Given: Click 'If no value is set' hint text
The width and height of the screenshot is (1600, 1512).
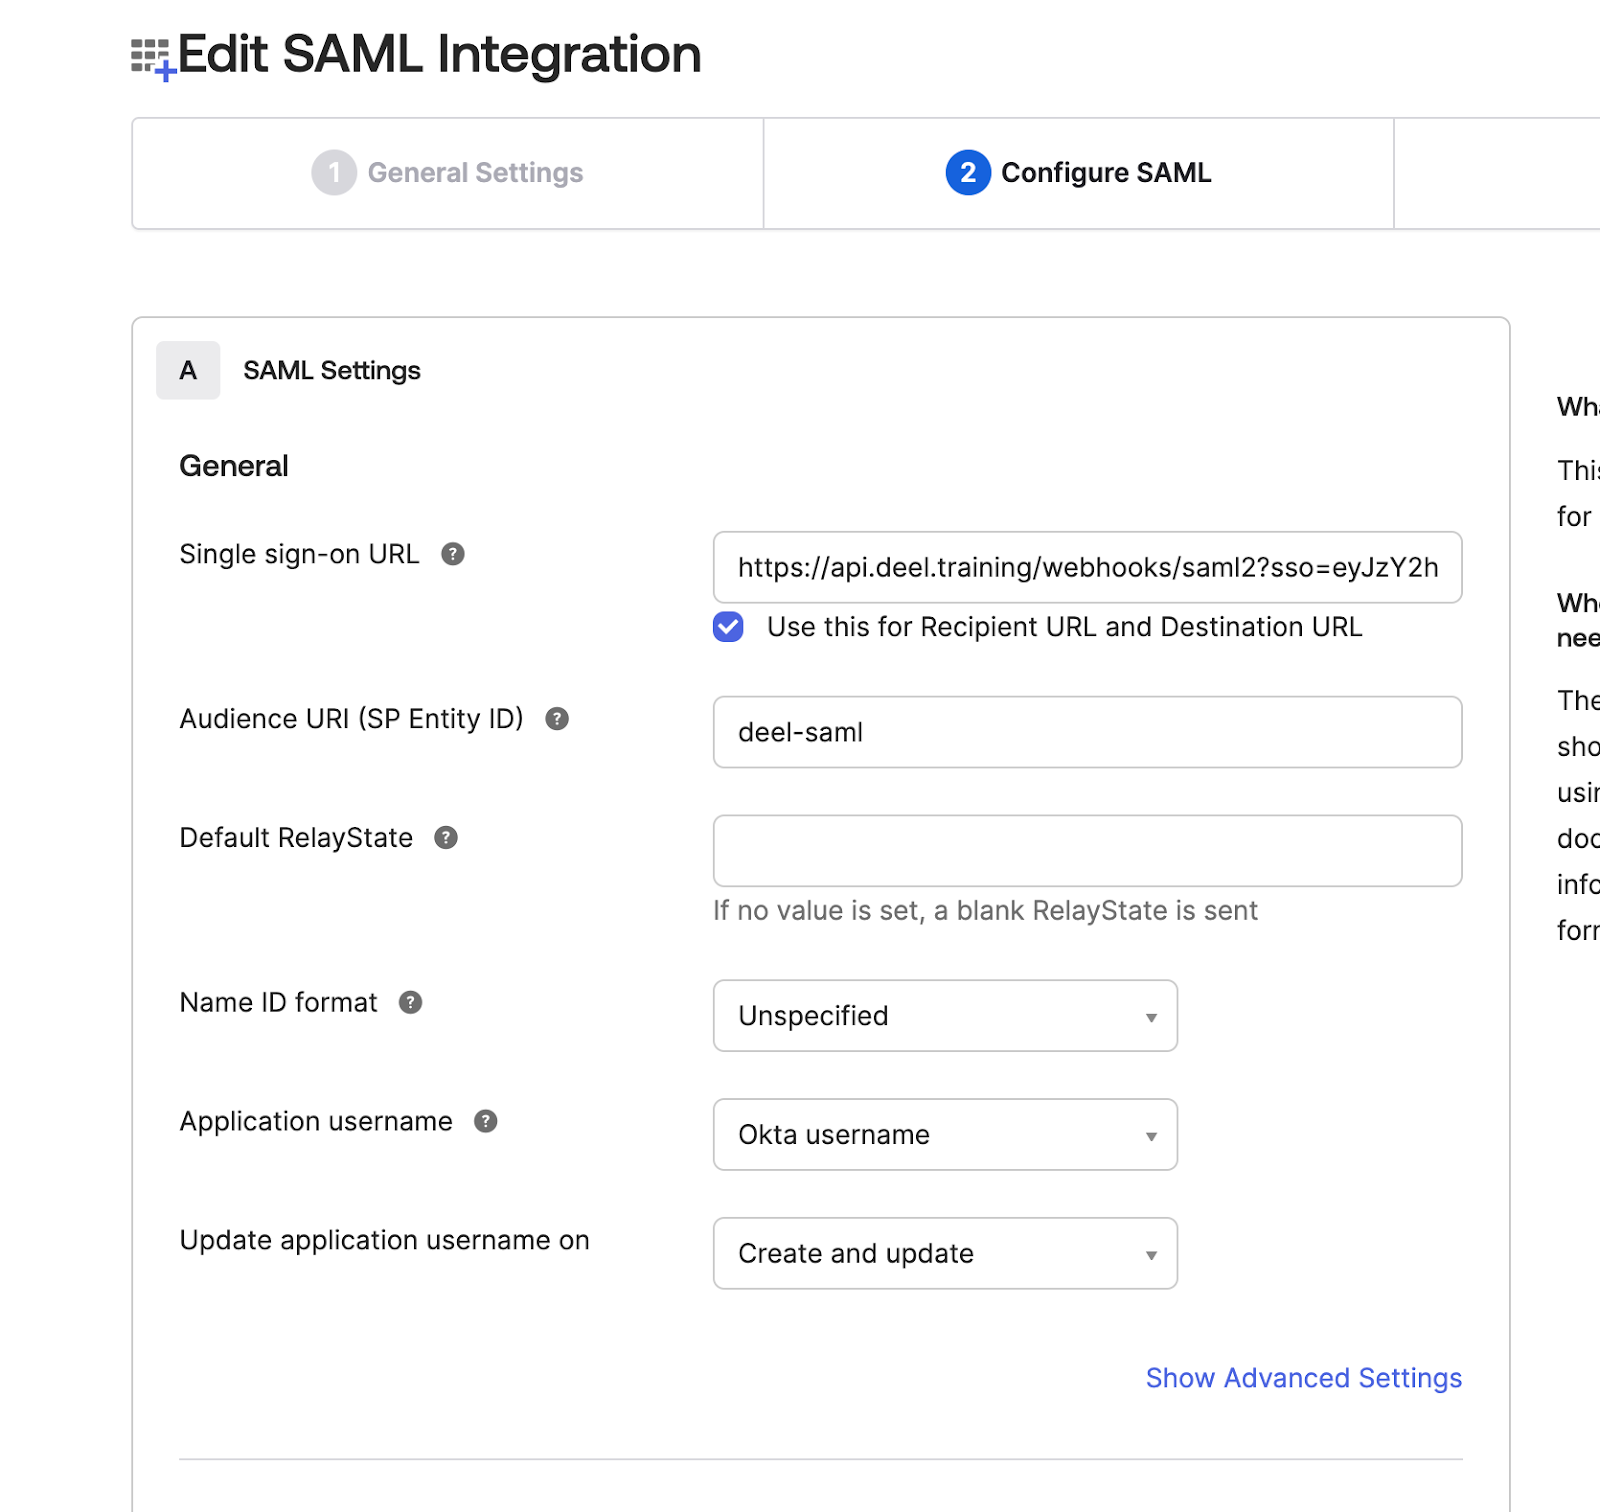Looking at the screenshot, I should pyautogui.click(x=985, y=911).
